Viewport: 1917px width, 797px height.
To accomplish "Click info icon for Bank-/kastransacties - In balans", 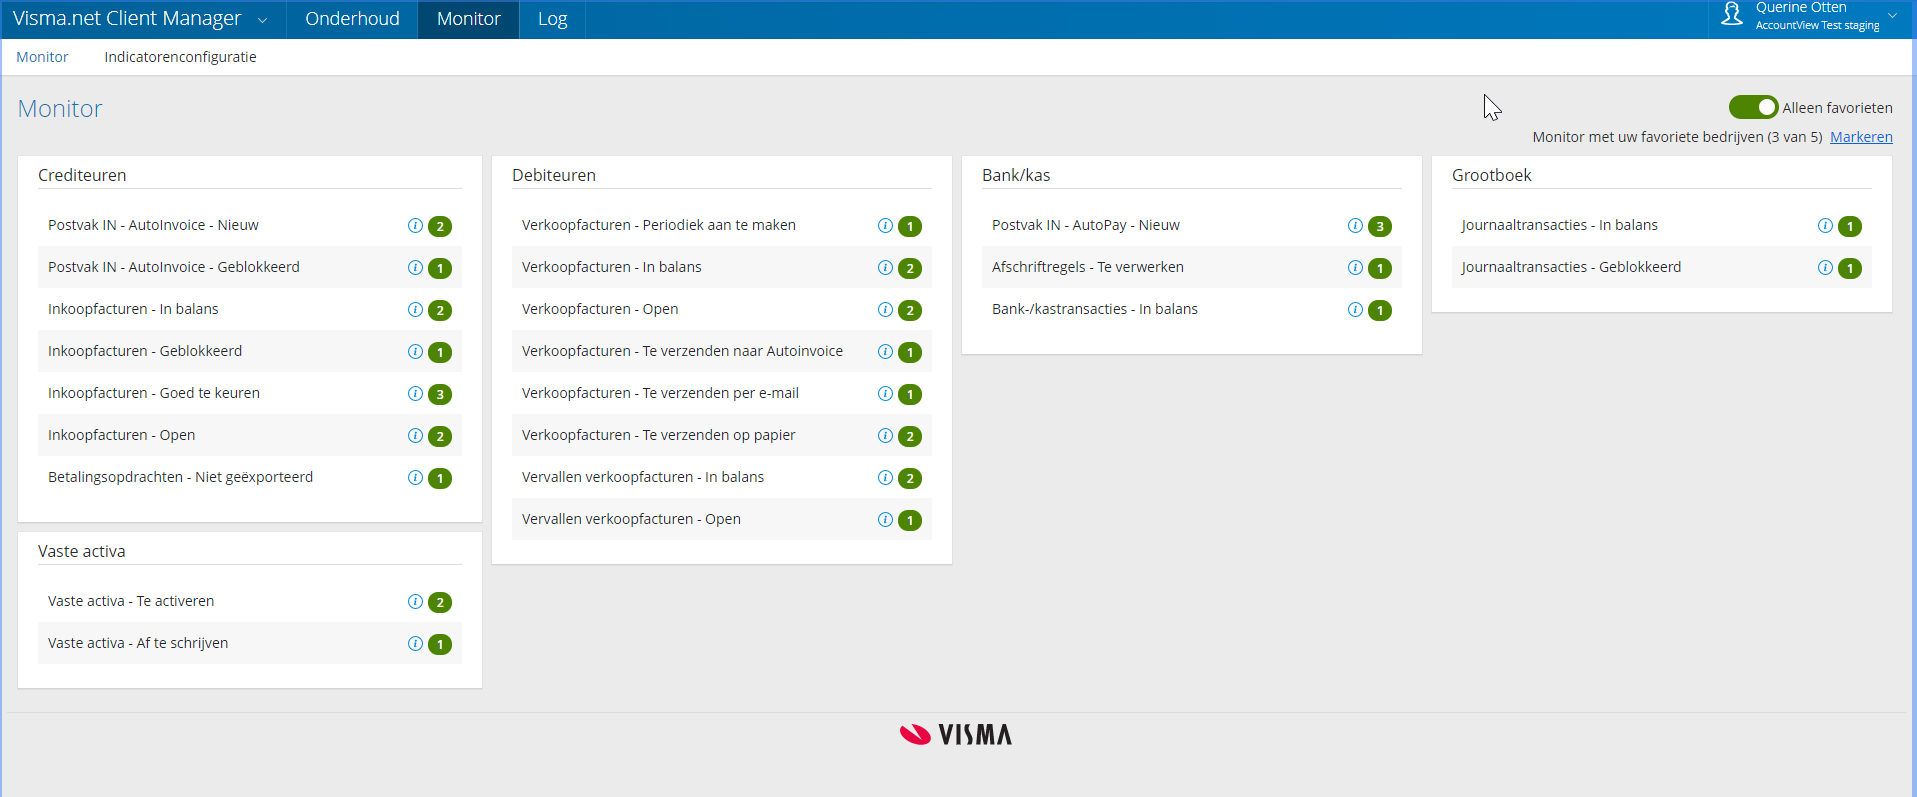I will tap(1355, 310).
